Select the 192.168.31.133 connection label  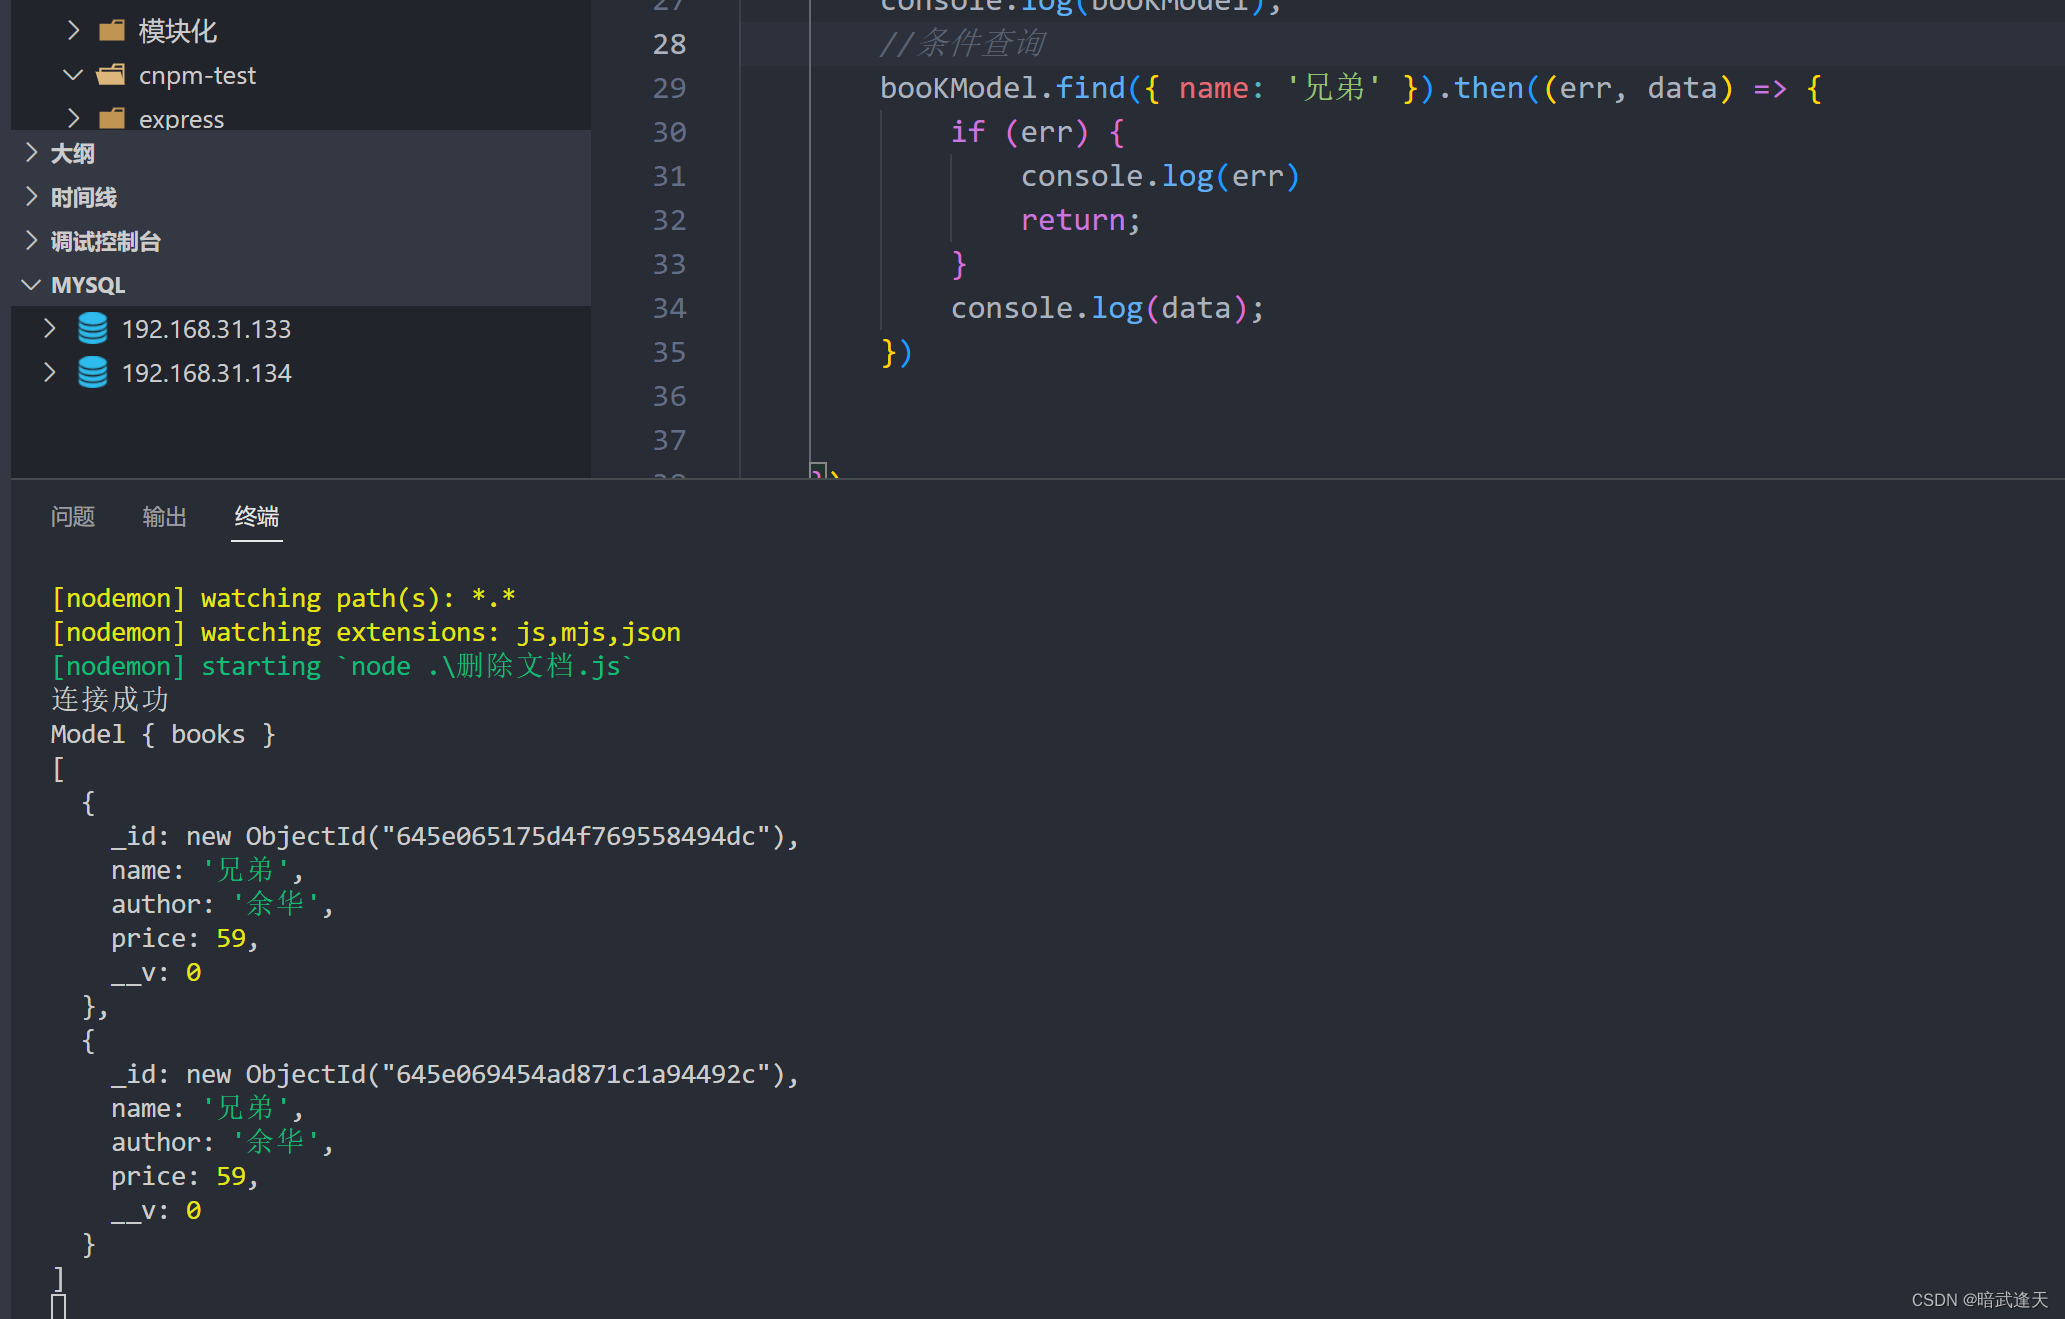pyautogui.click(x=206, y=329)
